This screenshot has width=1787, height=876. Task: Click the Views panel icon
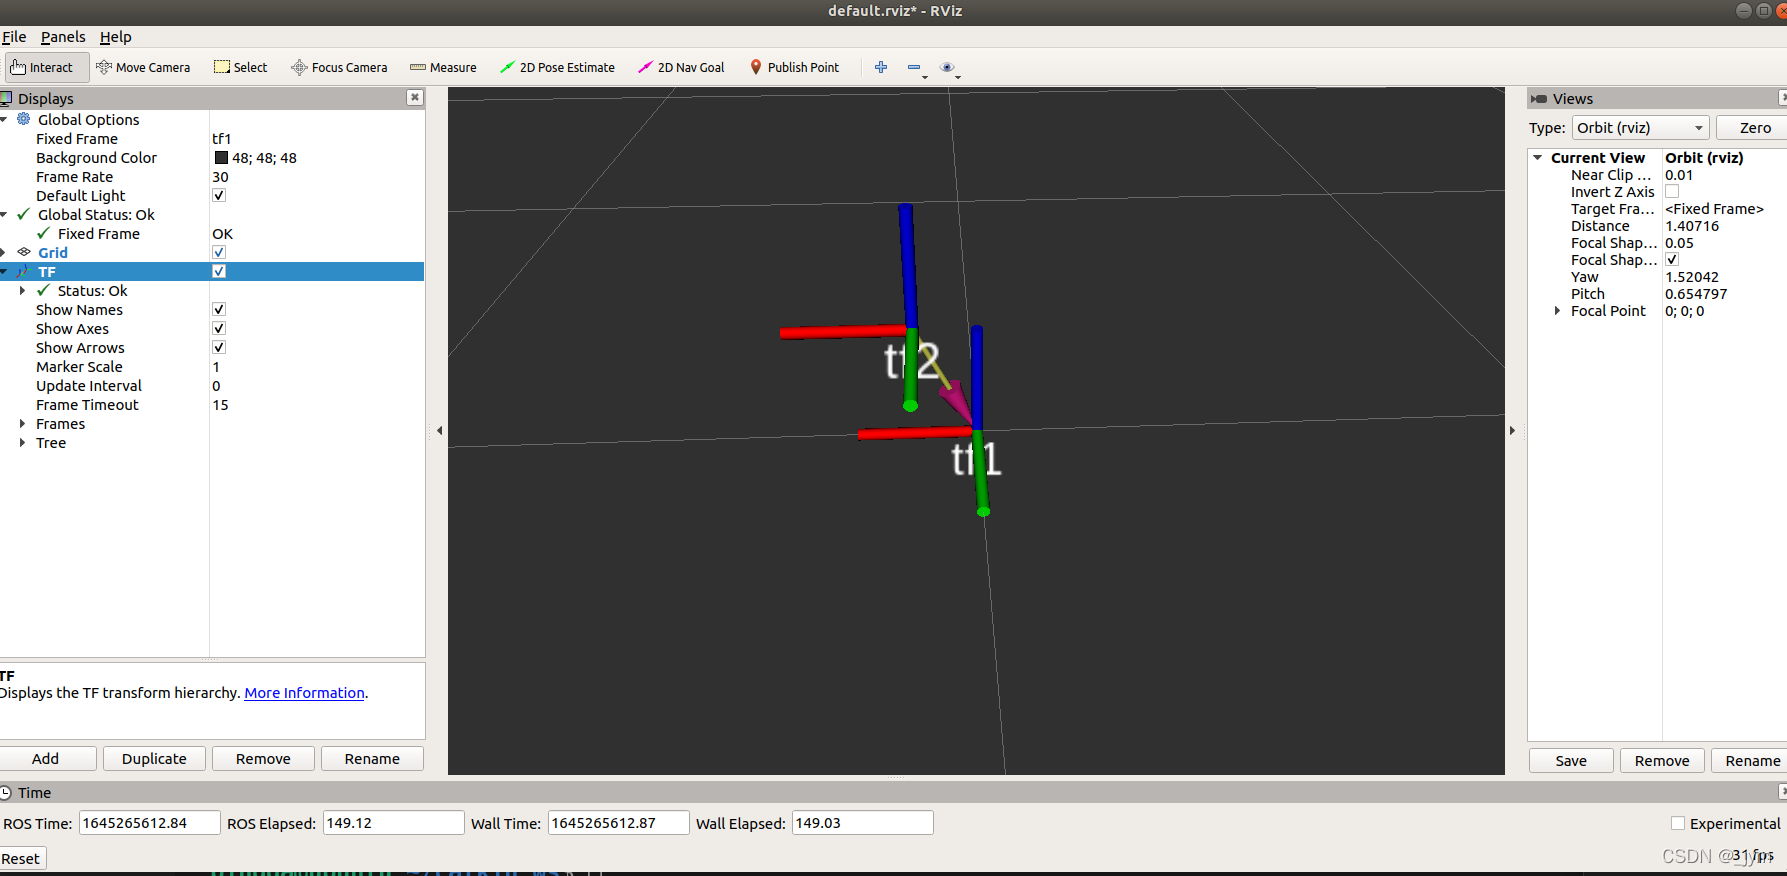1539,98
